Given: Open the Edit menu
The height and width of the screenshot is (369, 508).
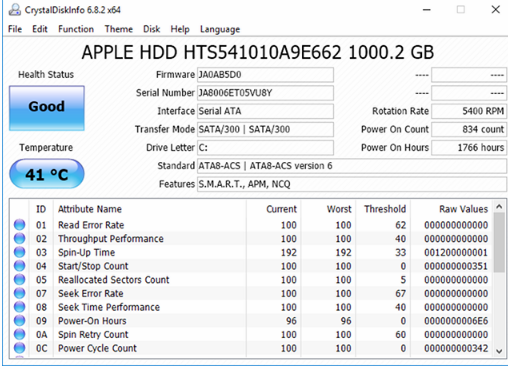Looking at the screenshot, I should click(40, 29).
